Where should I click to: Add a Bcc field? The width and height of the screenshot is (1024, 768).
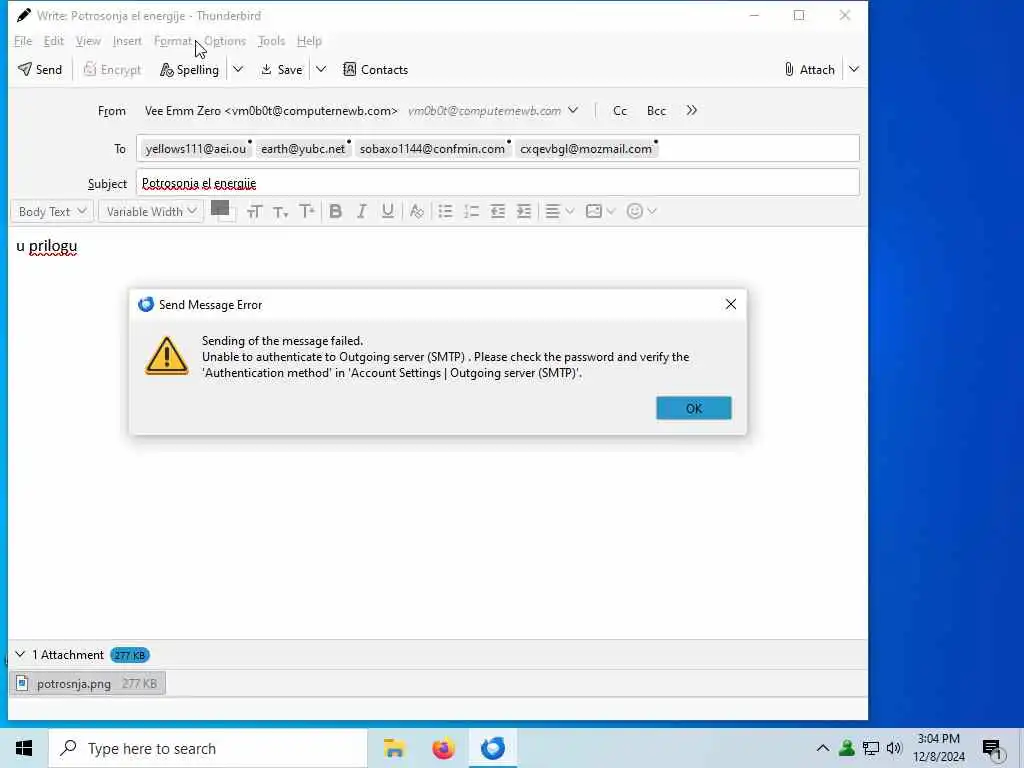656,111
